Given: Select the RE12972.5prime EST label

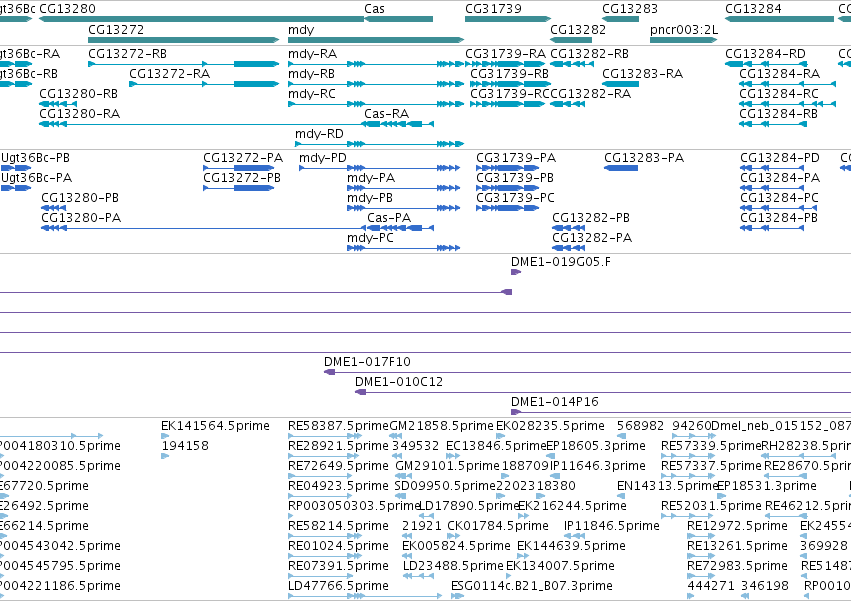Looking at the screenshot, I should point(738,527).
